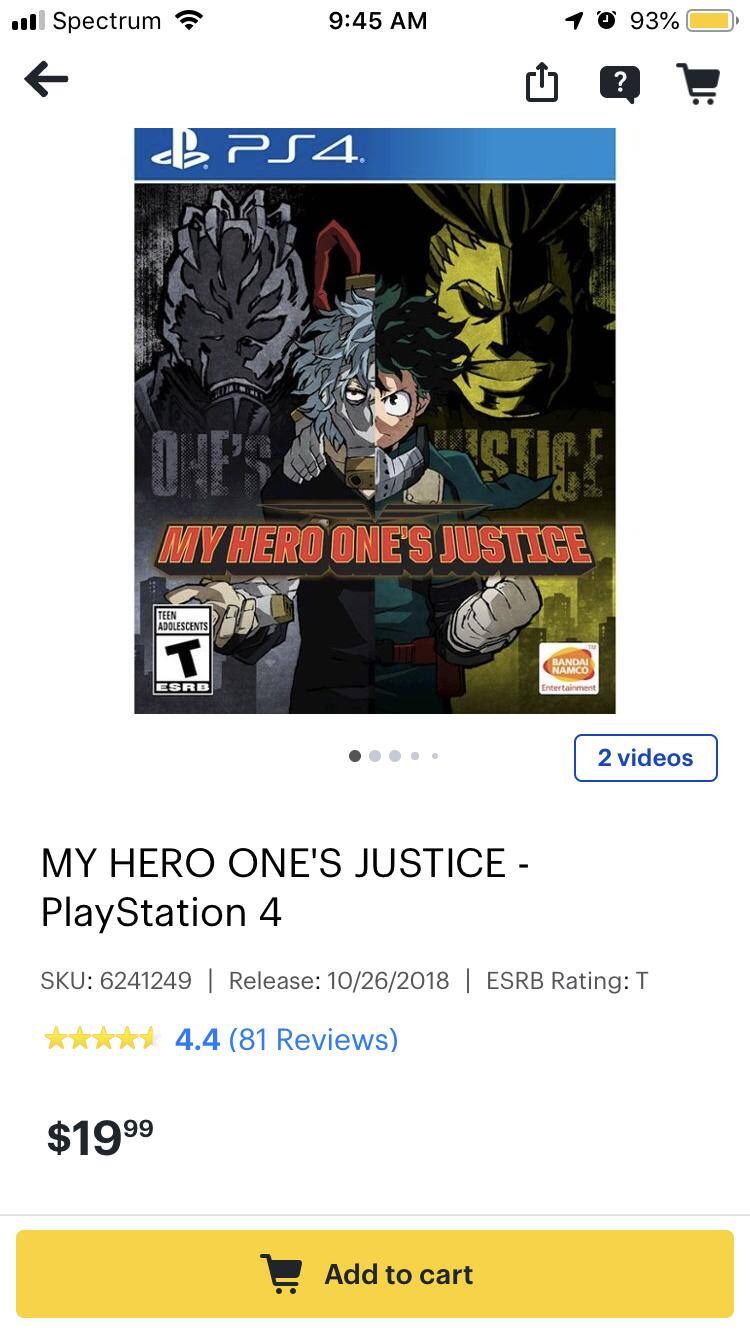750x1334 pixels.
Task: Tap the product title text
Action: (285, 887)
